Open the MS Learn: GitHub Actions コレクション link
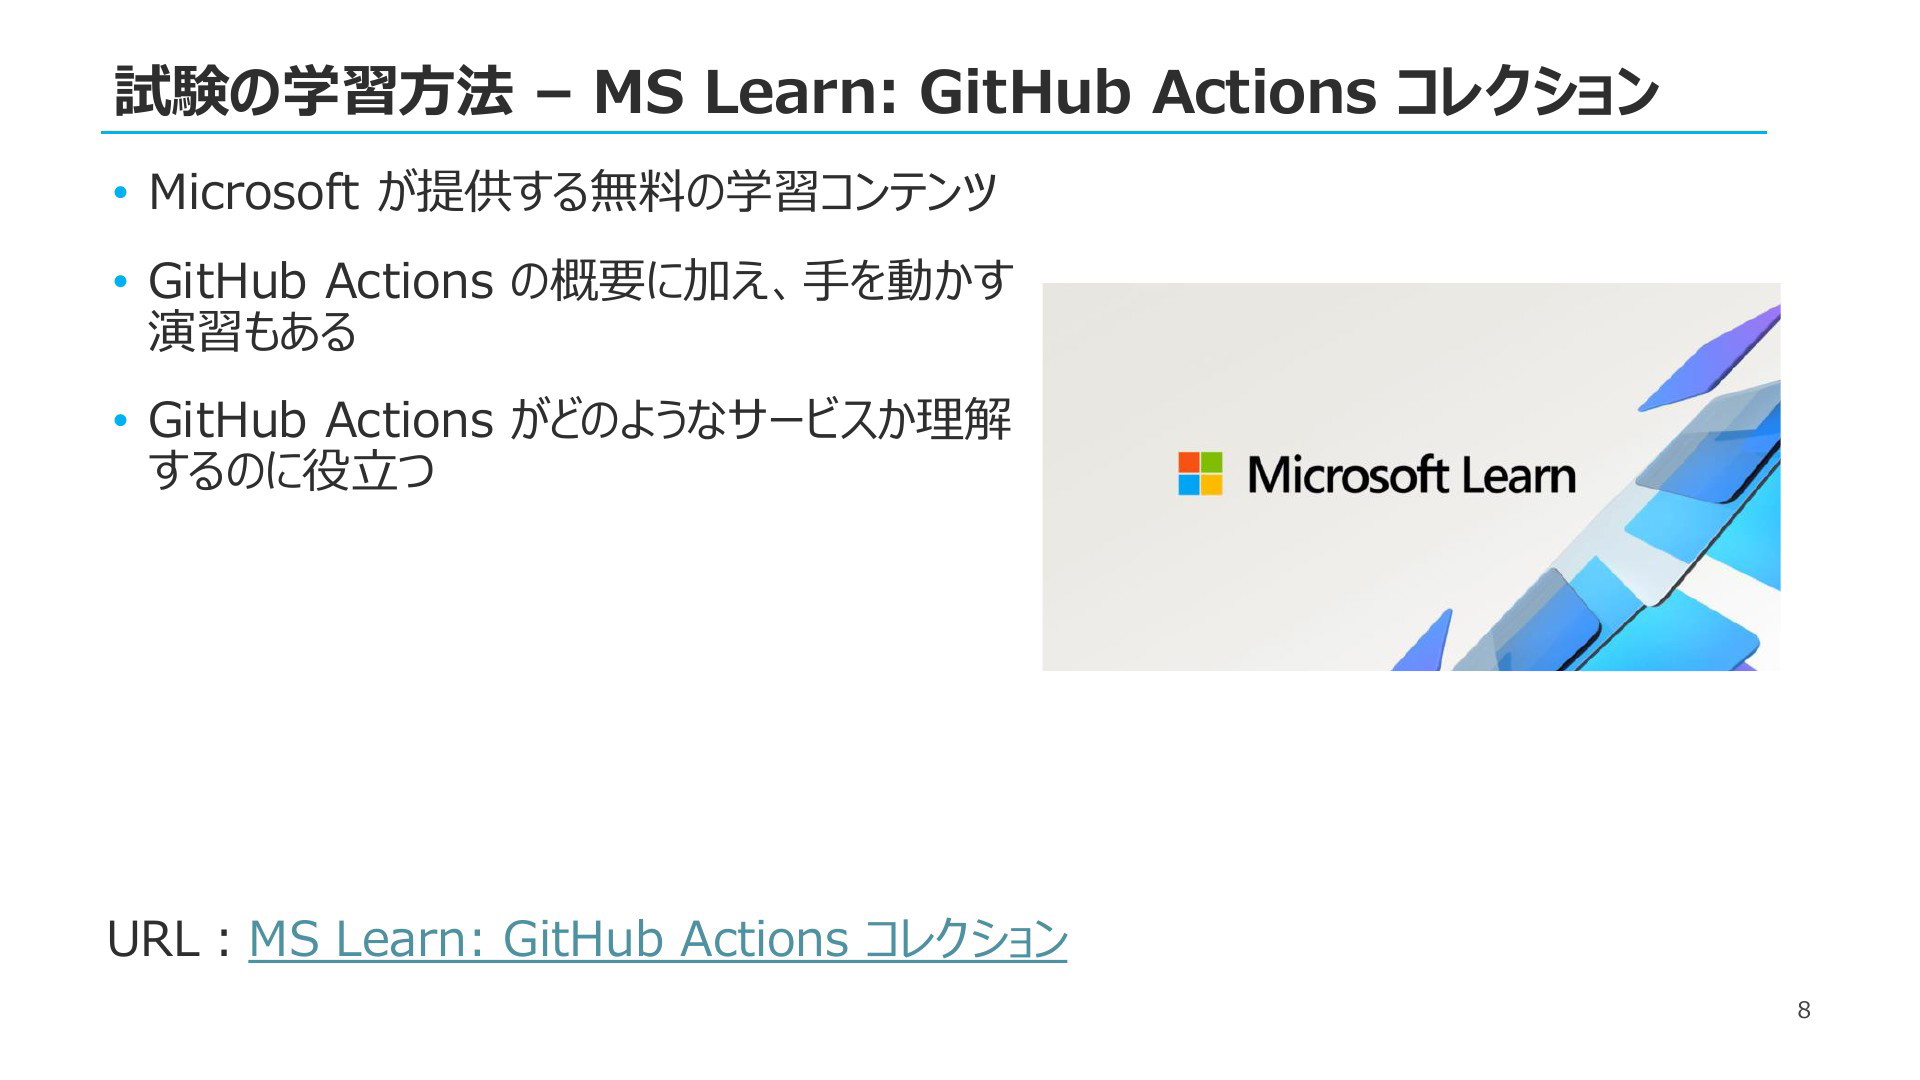This screenshot has height=1080, width=1920. tap(657, 939)
